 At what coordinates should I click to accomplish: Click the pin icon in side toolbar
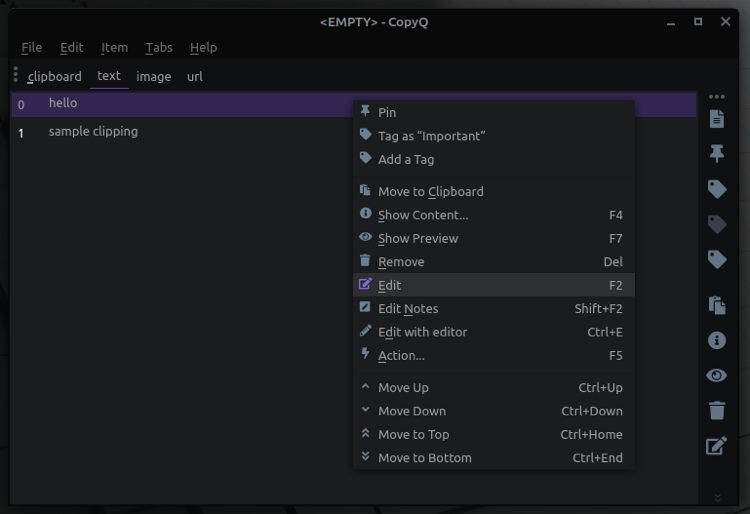[717, 153]
